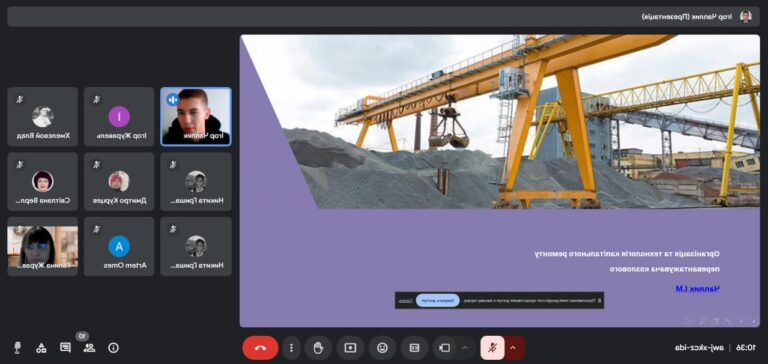This screenshot has height=364, width=768.
Task: Click the clock showing 10:36
Action: click(x=745, y=347)
